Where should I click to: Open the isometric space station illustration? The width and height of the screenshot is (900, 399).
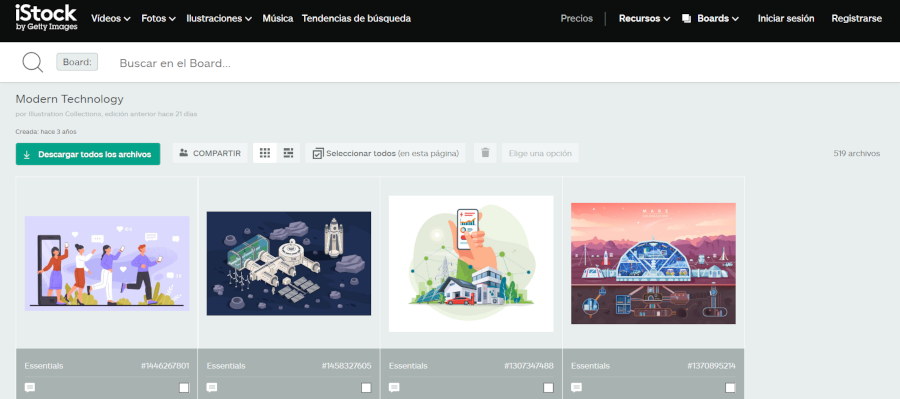pyautogui.click(x=289, y=264)
